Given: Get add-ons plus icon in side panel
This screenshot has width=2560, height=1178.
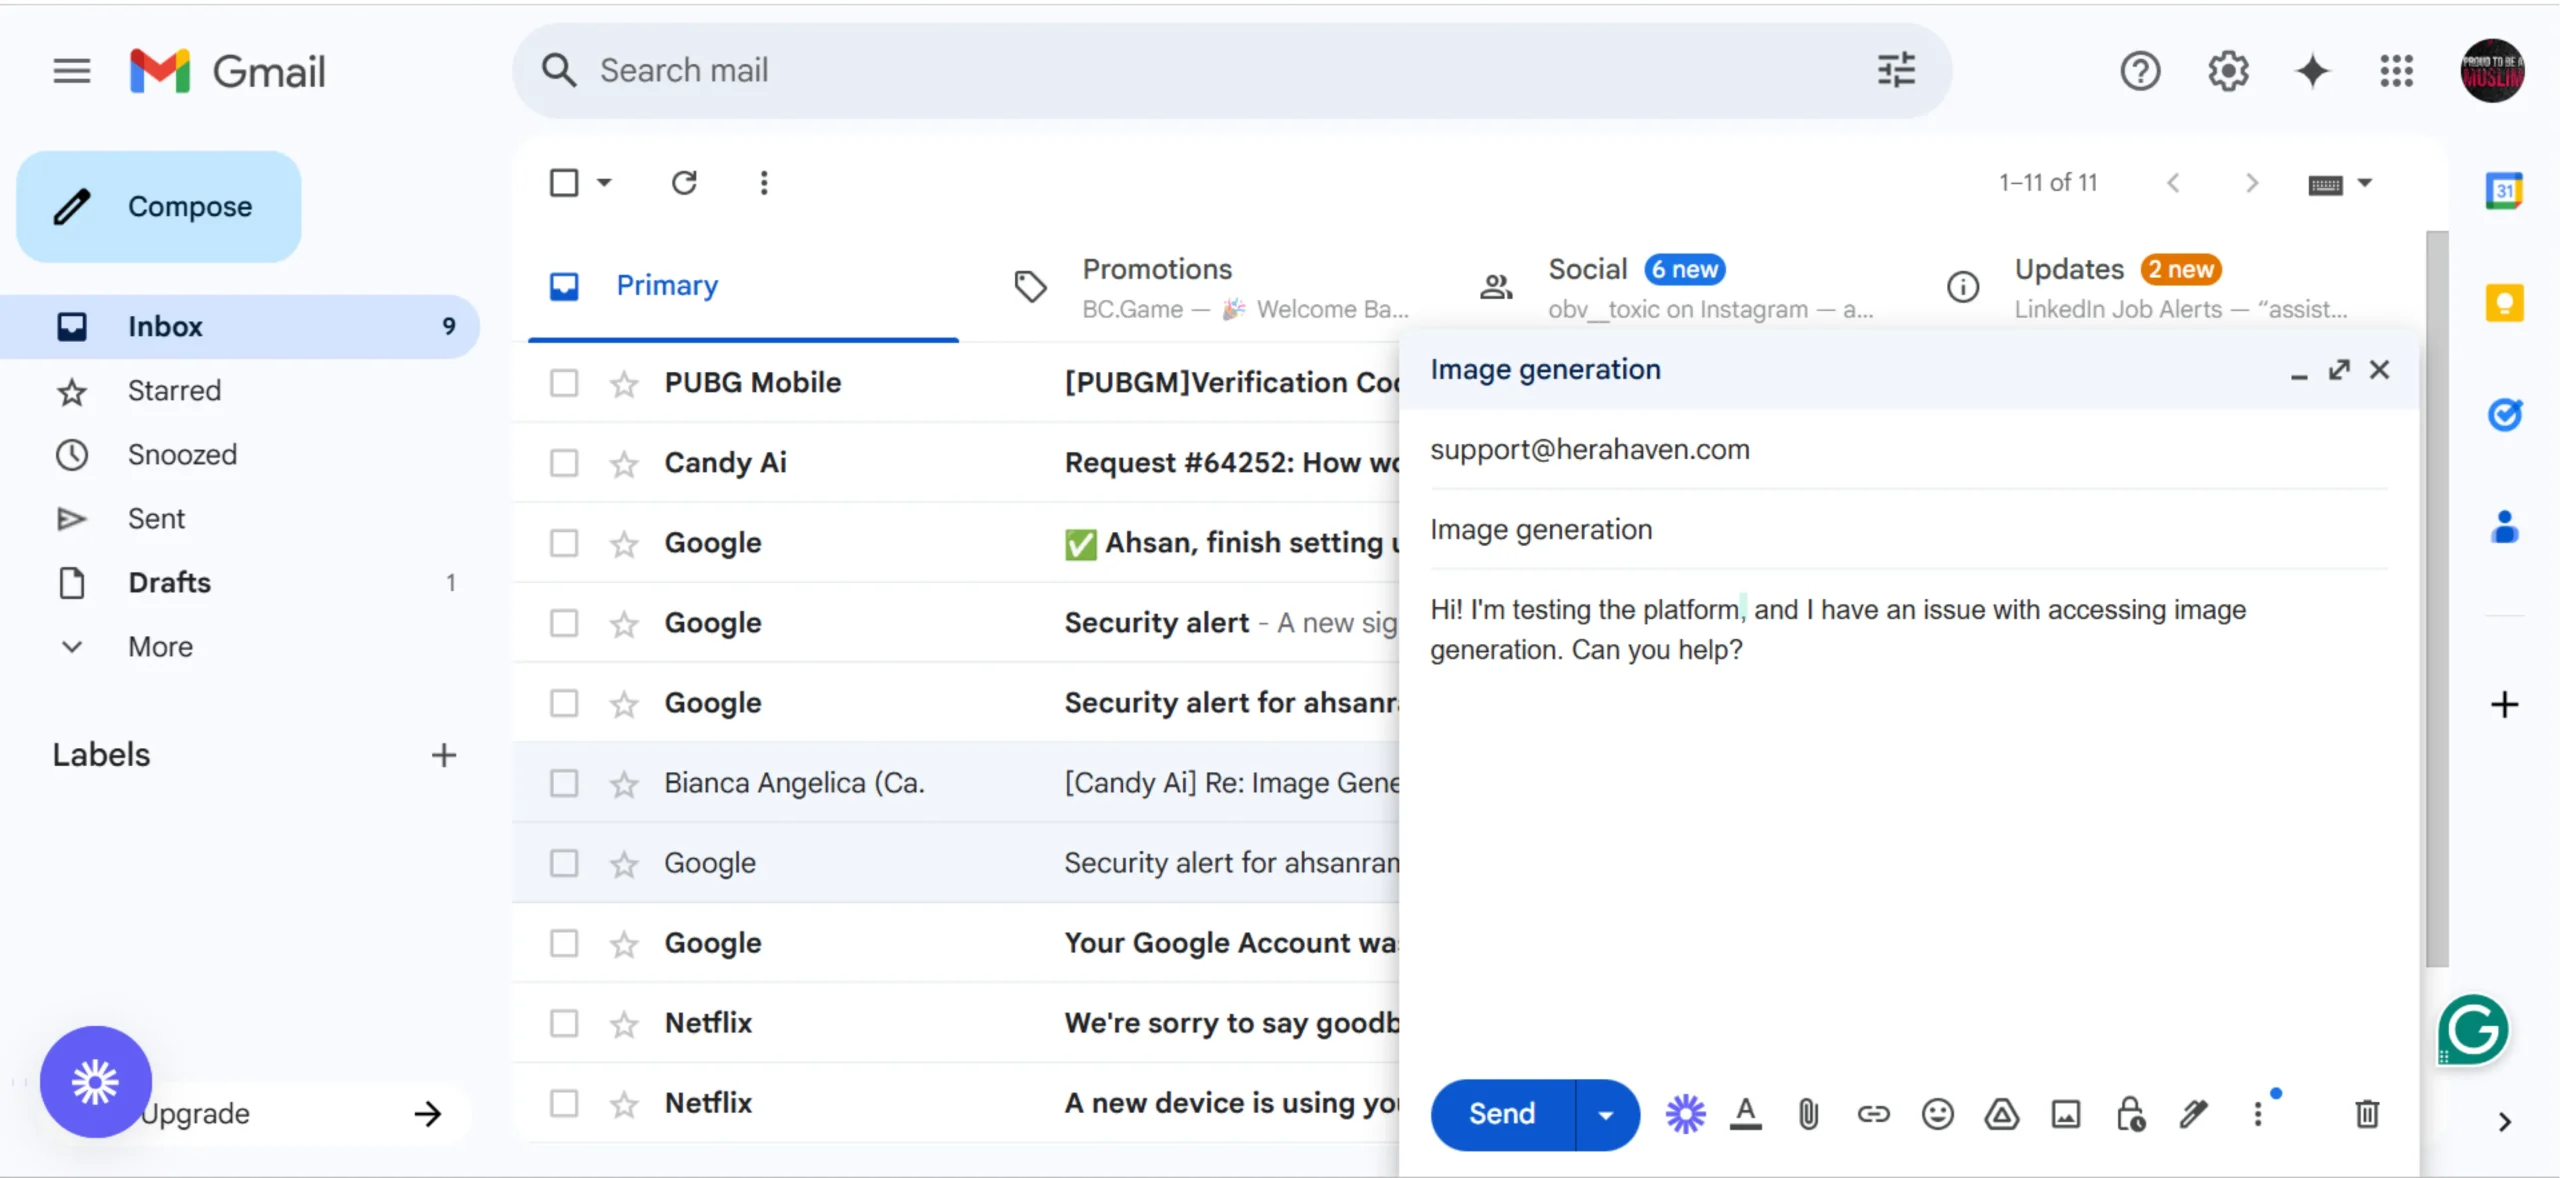Looking at the screenshot, I should [x=2504, y=704].
